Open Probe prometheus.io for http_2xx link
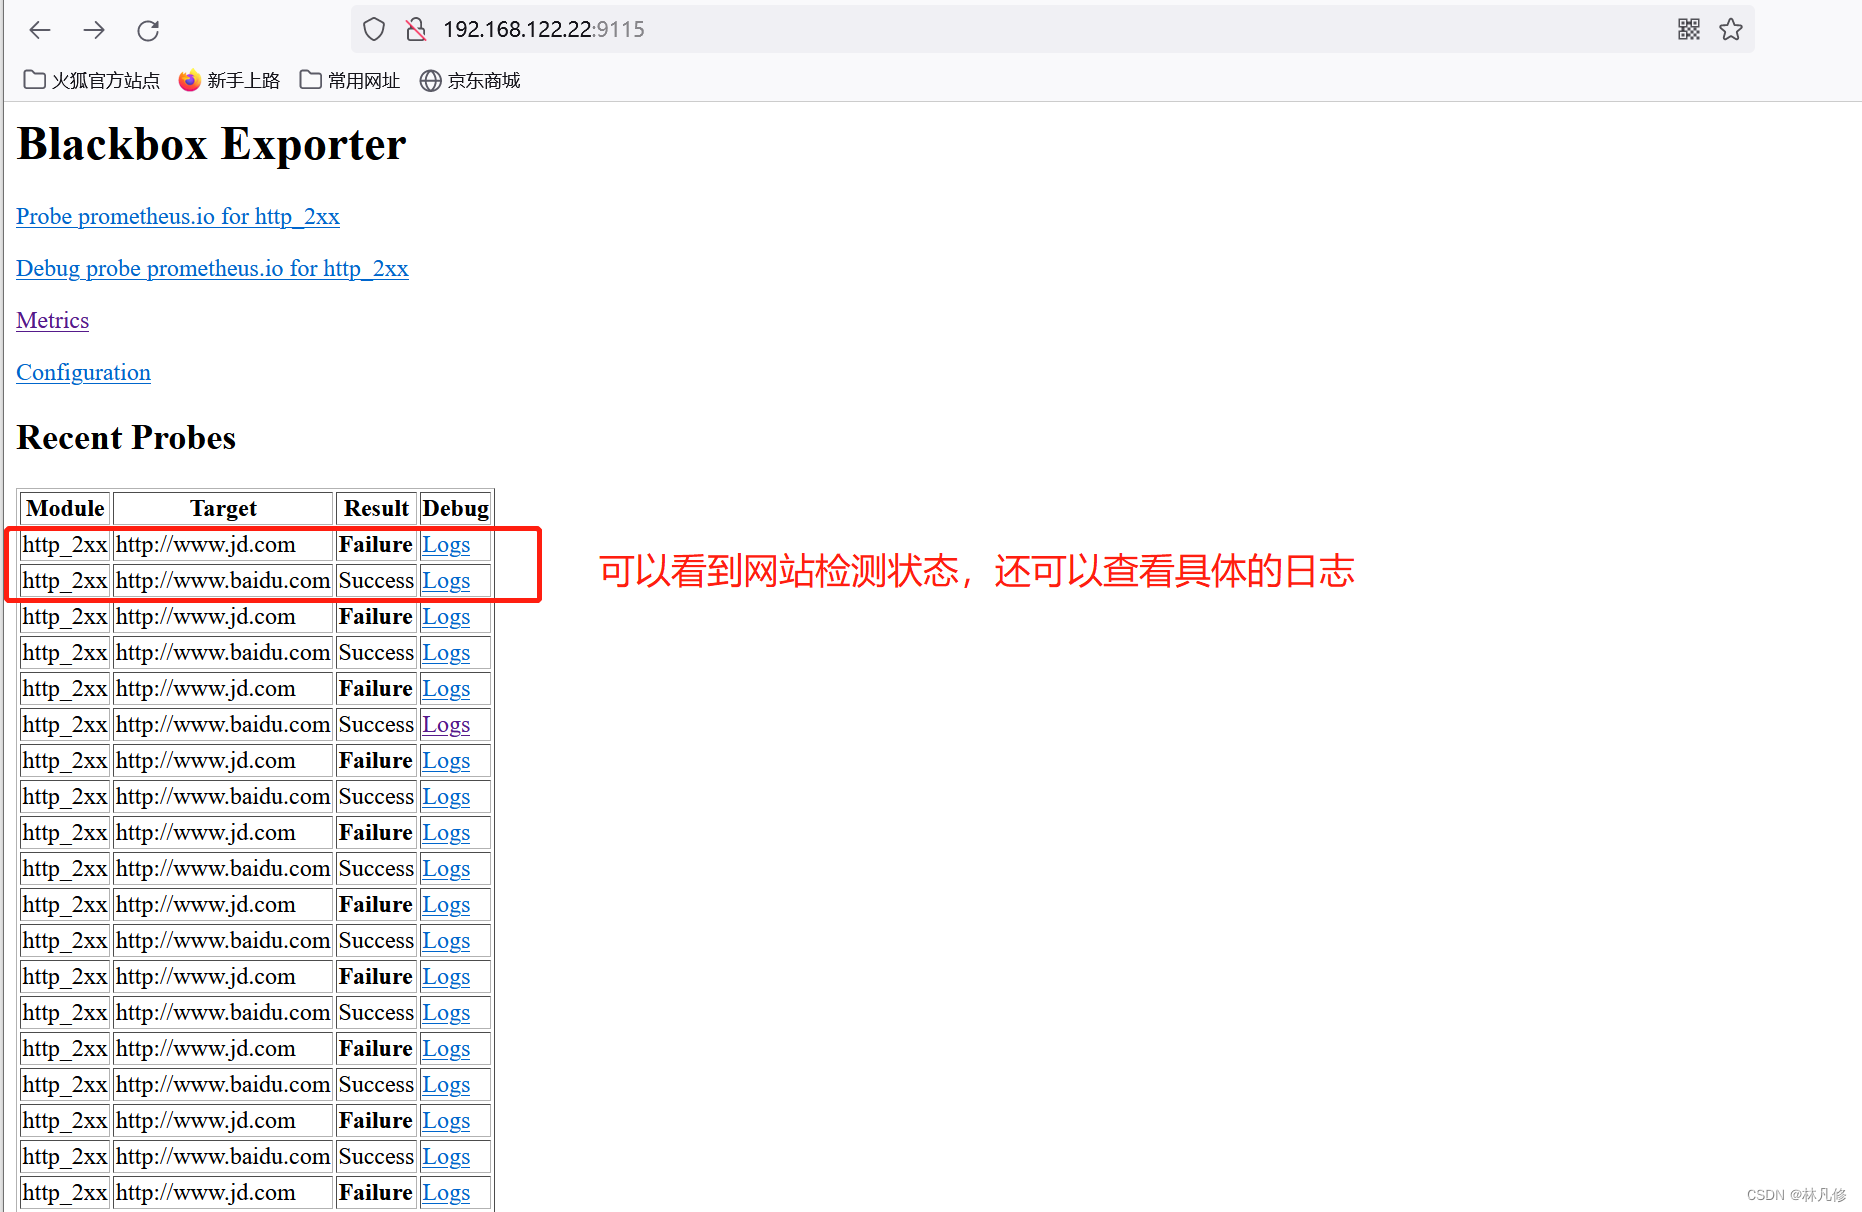Screen dimensions: 1862x1212 pyautogui.click(x=178, y=217)
